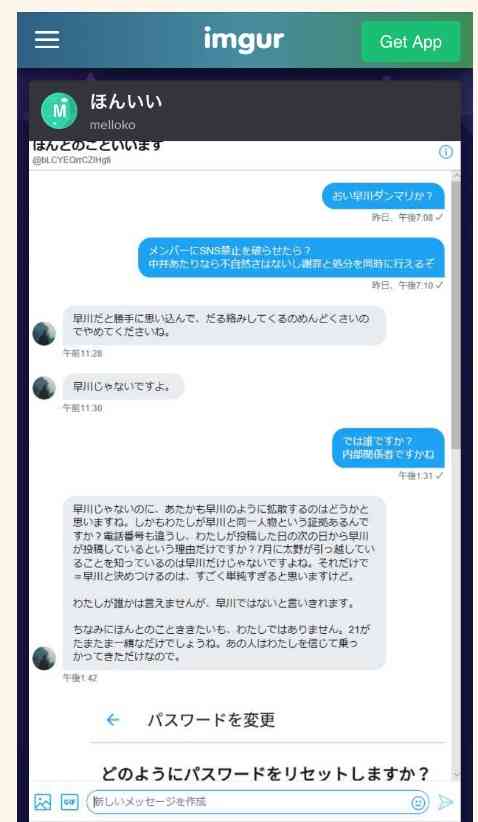Click the avatar beside the long grey message
Screen dimensions: 478x822
[x=44, y=658]
